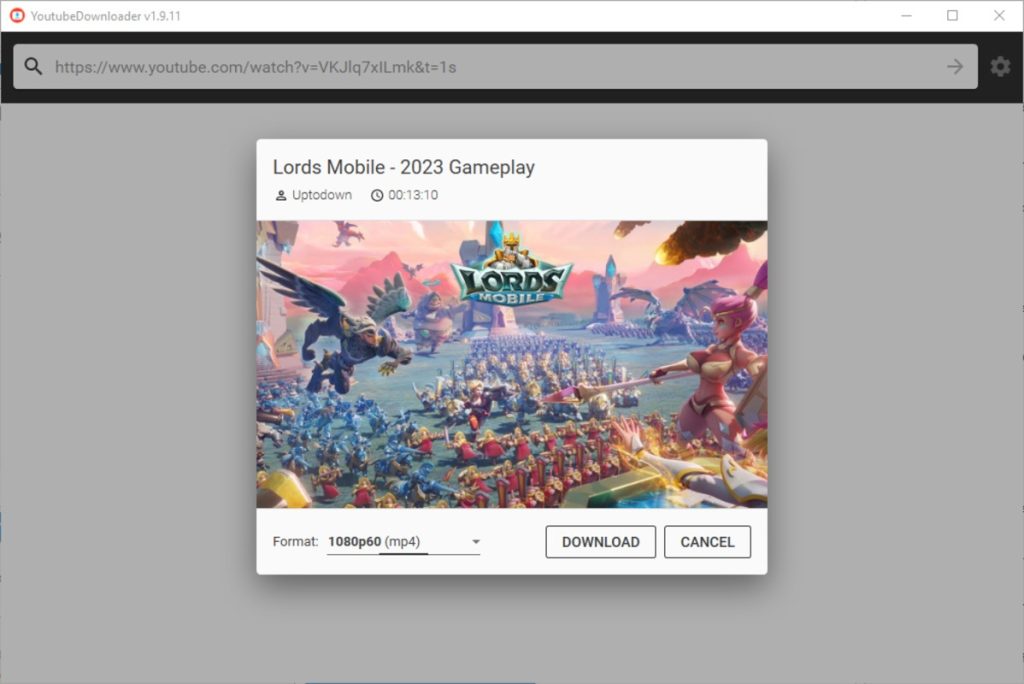Open settings via the gear icon
This screenshot has width=1024, height=684.
coord(1000,67)
